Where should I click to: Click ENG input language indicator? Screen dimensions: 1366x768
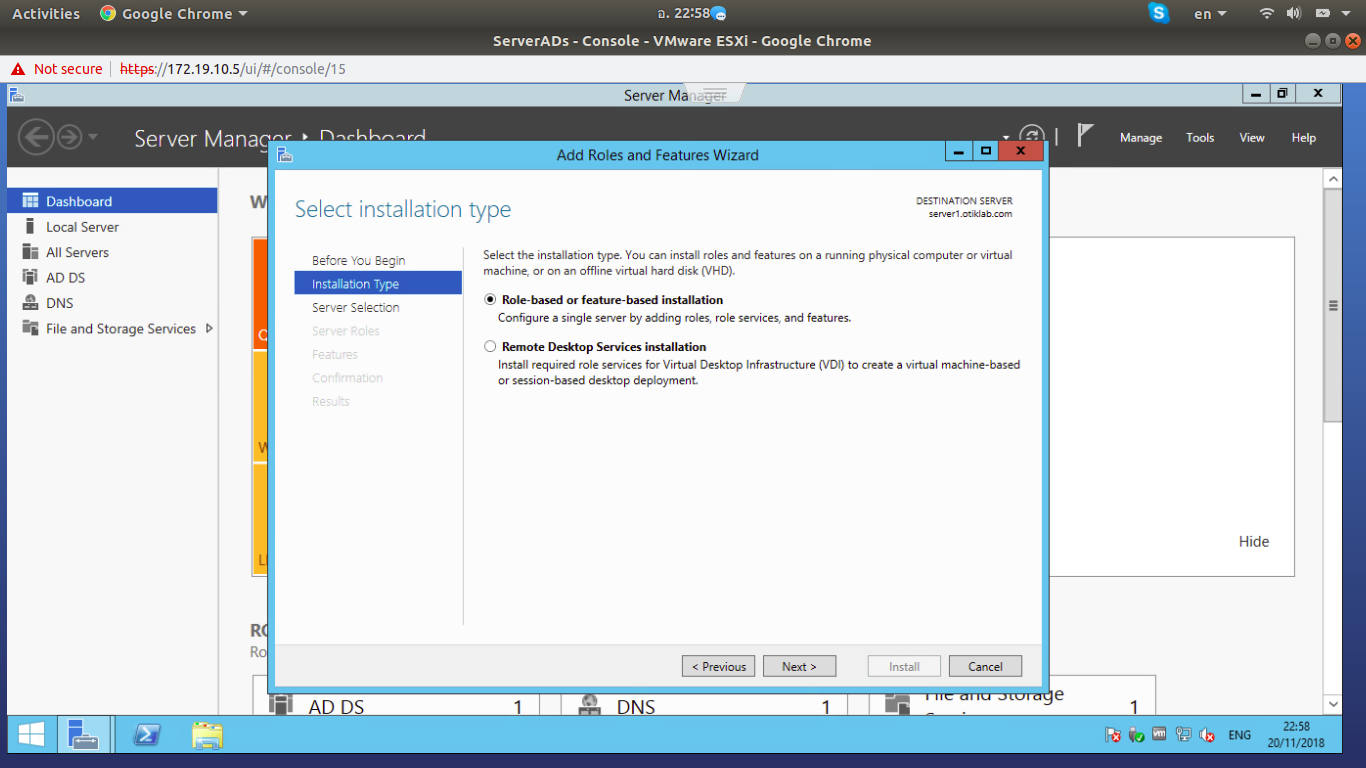(1240, 735)
